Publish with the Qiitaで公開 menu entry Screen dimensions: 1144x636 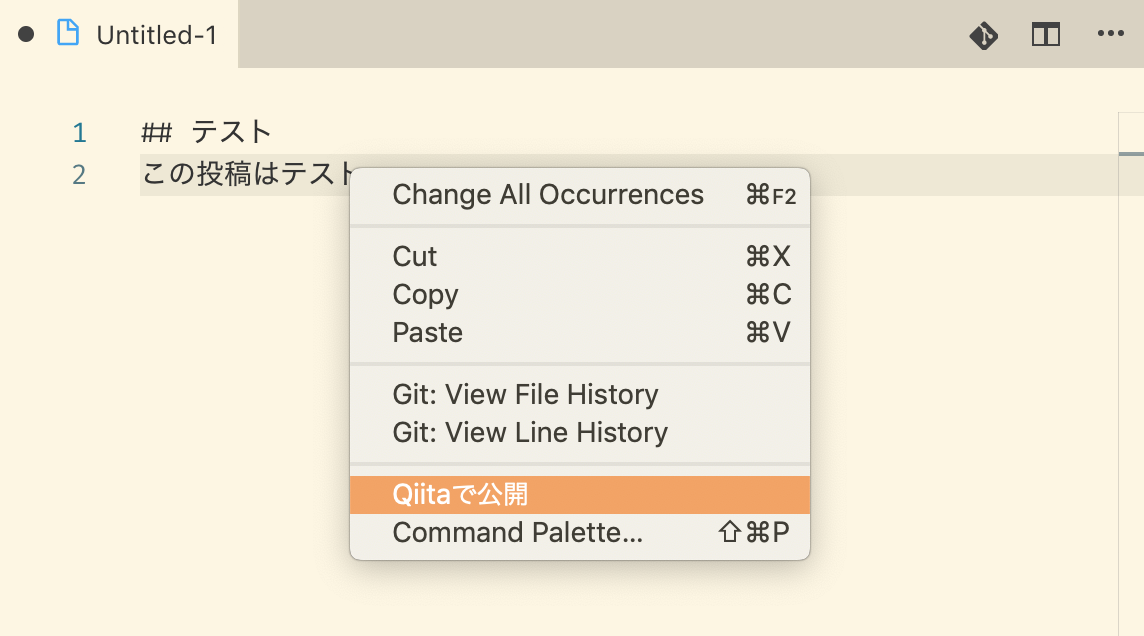(460, 495)
